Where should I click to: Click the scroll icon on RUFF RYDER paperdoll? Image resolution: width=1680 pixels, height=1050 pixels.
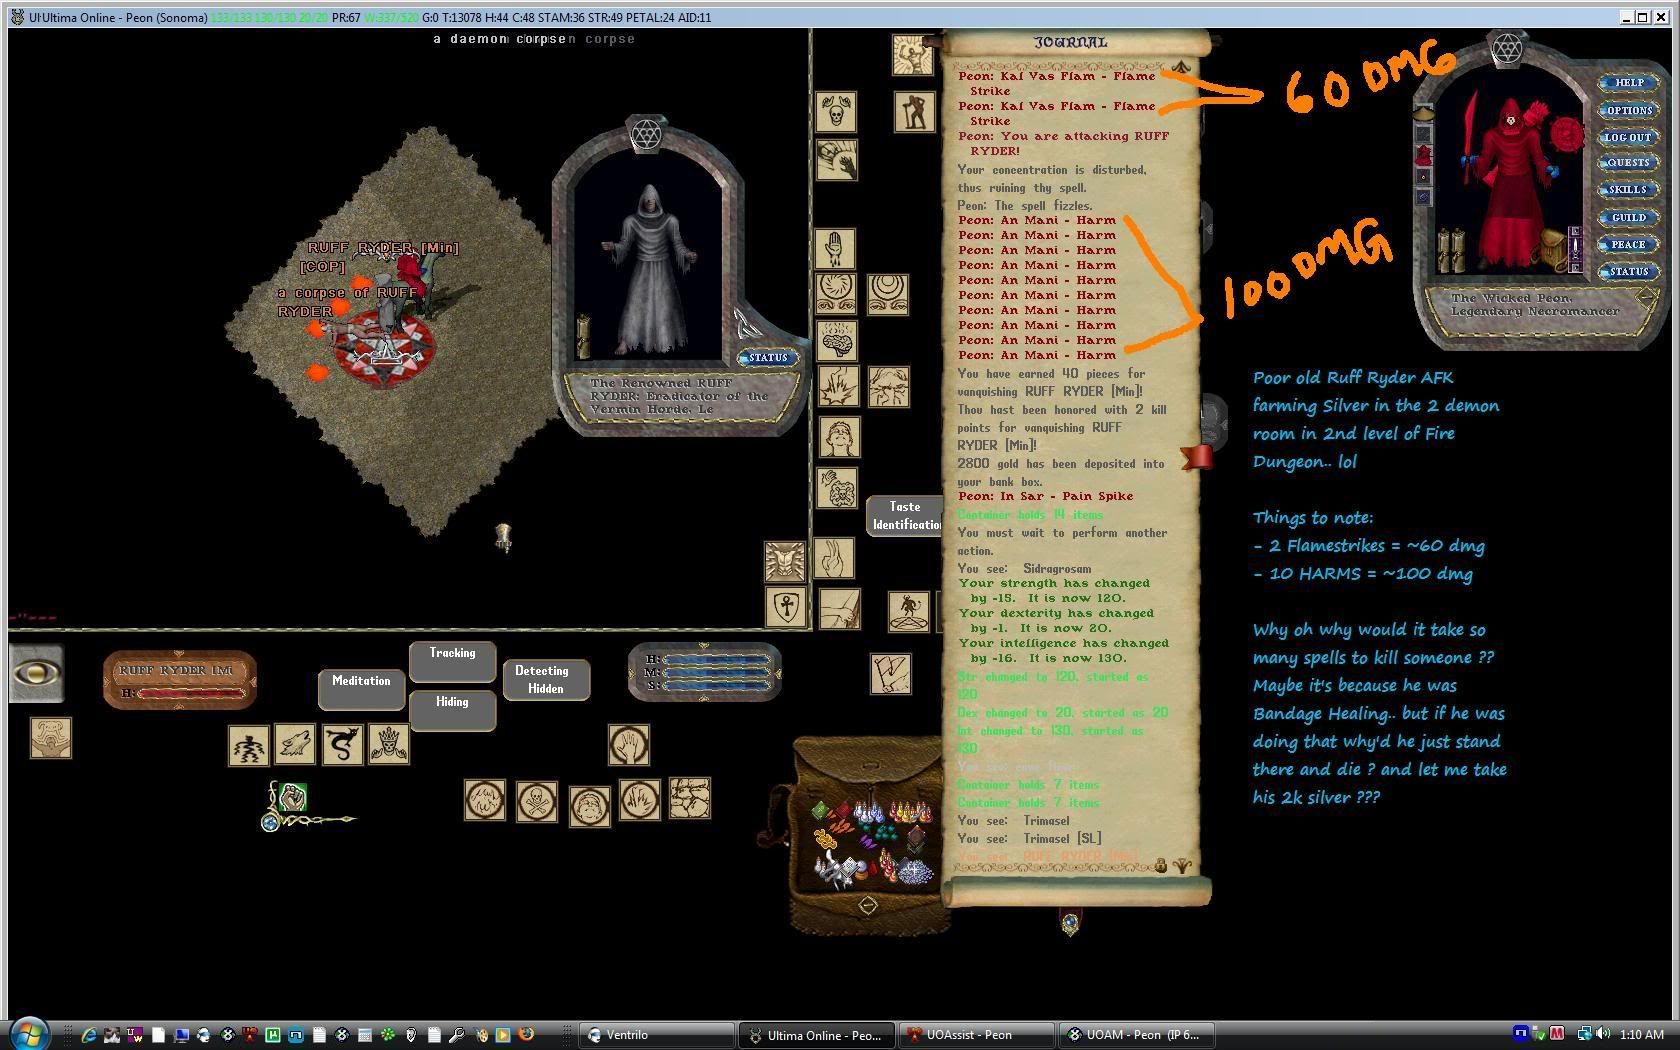pos(585,337)
